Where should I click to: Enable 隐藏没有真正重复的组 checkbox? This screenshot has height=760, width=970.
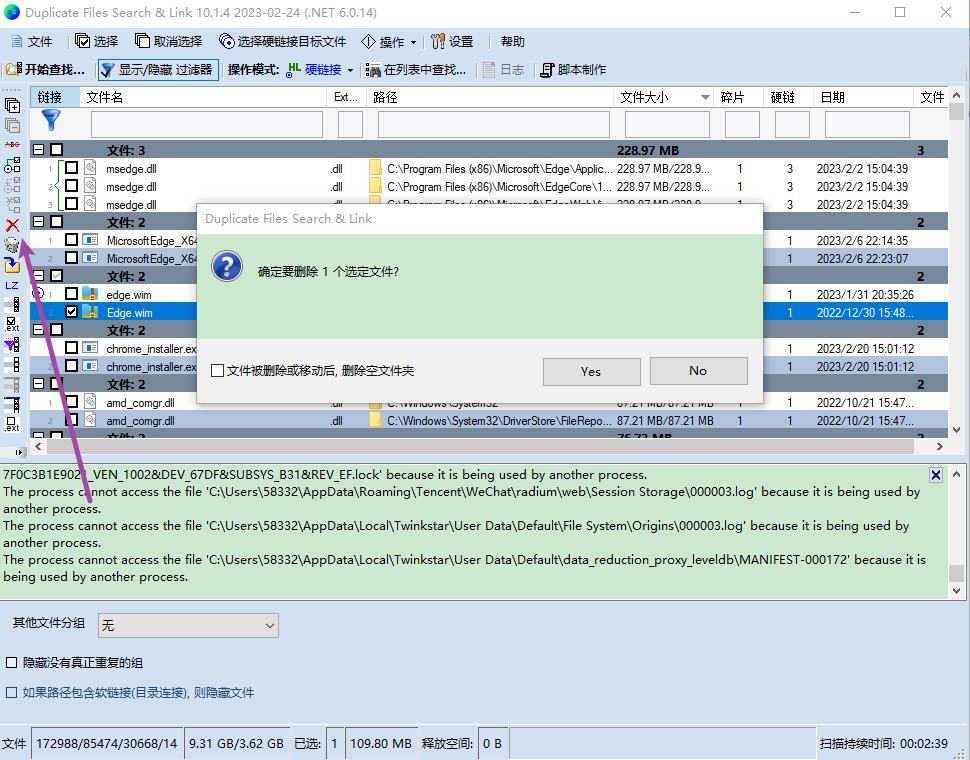11,662
